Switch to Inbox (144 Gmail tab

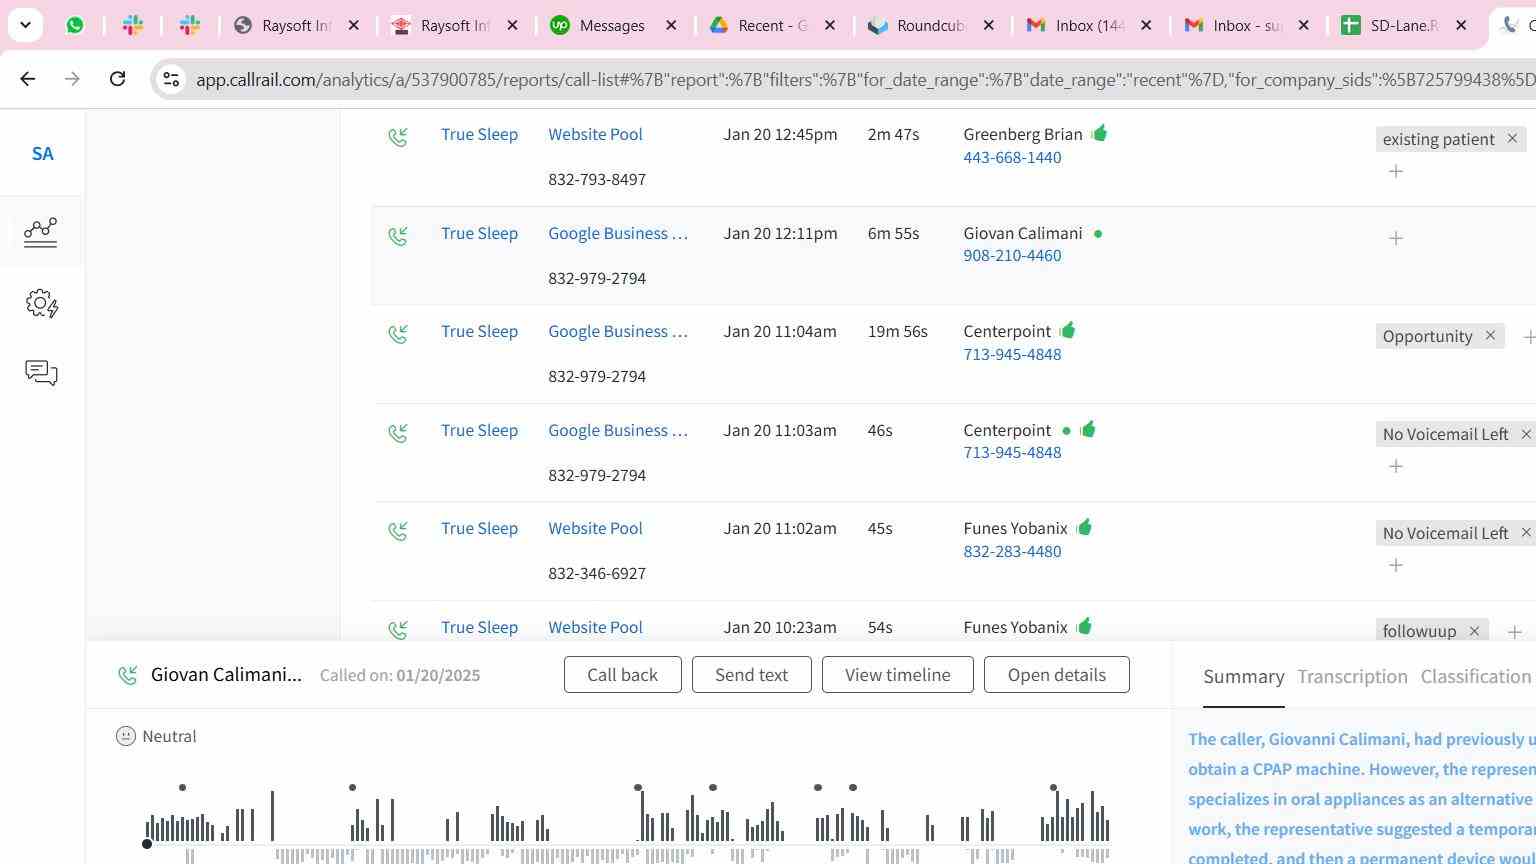pyautogui.click(x=1089, y=25)
